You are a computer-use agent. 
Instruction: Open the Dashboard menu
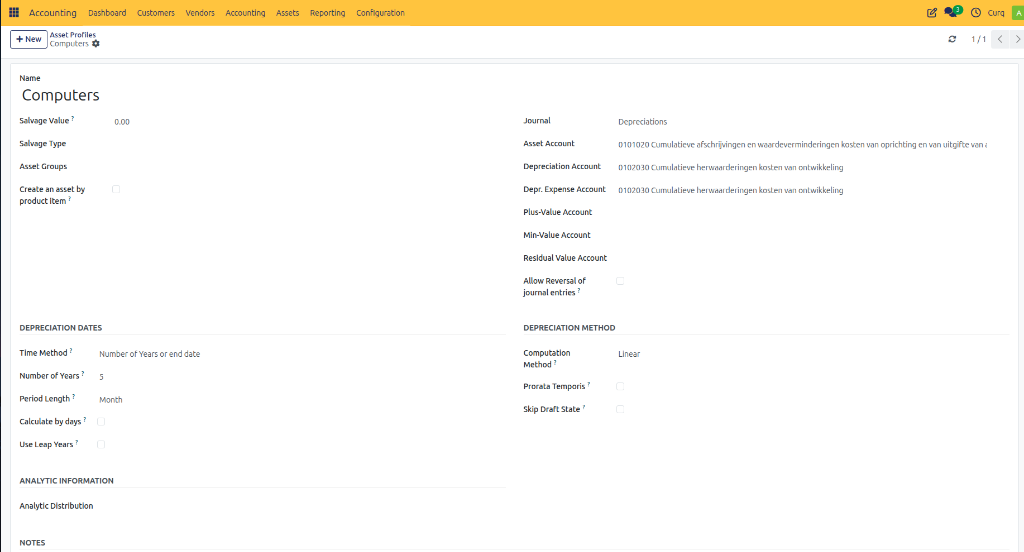(107, 12)
